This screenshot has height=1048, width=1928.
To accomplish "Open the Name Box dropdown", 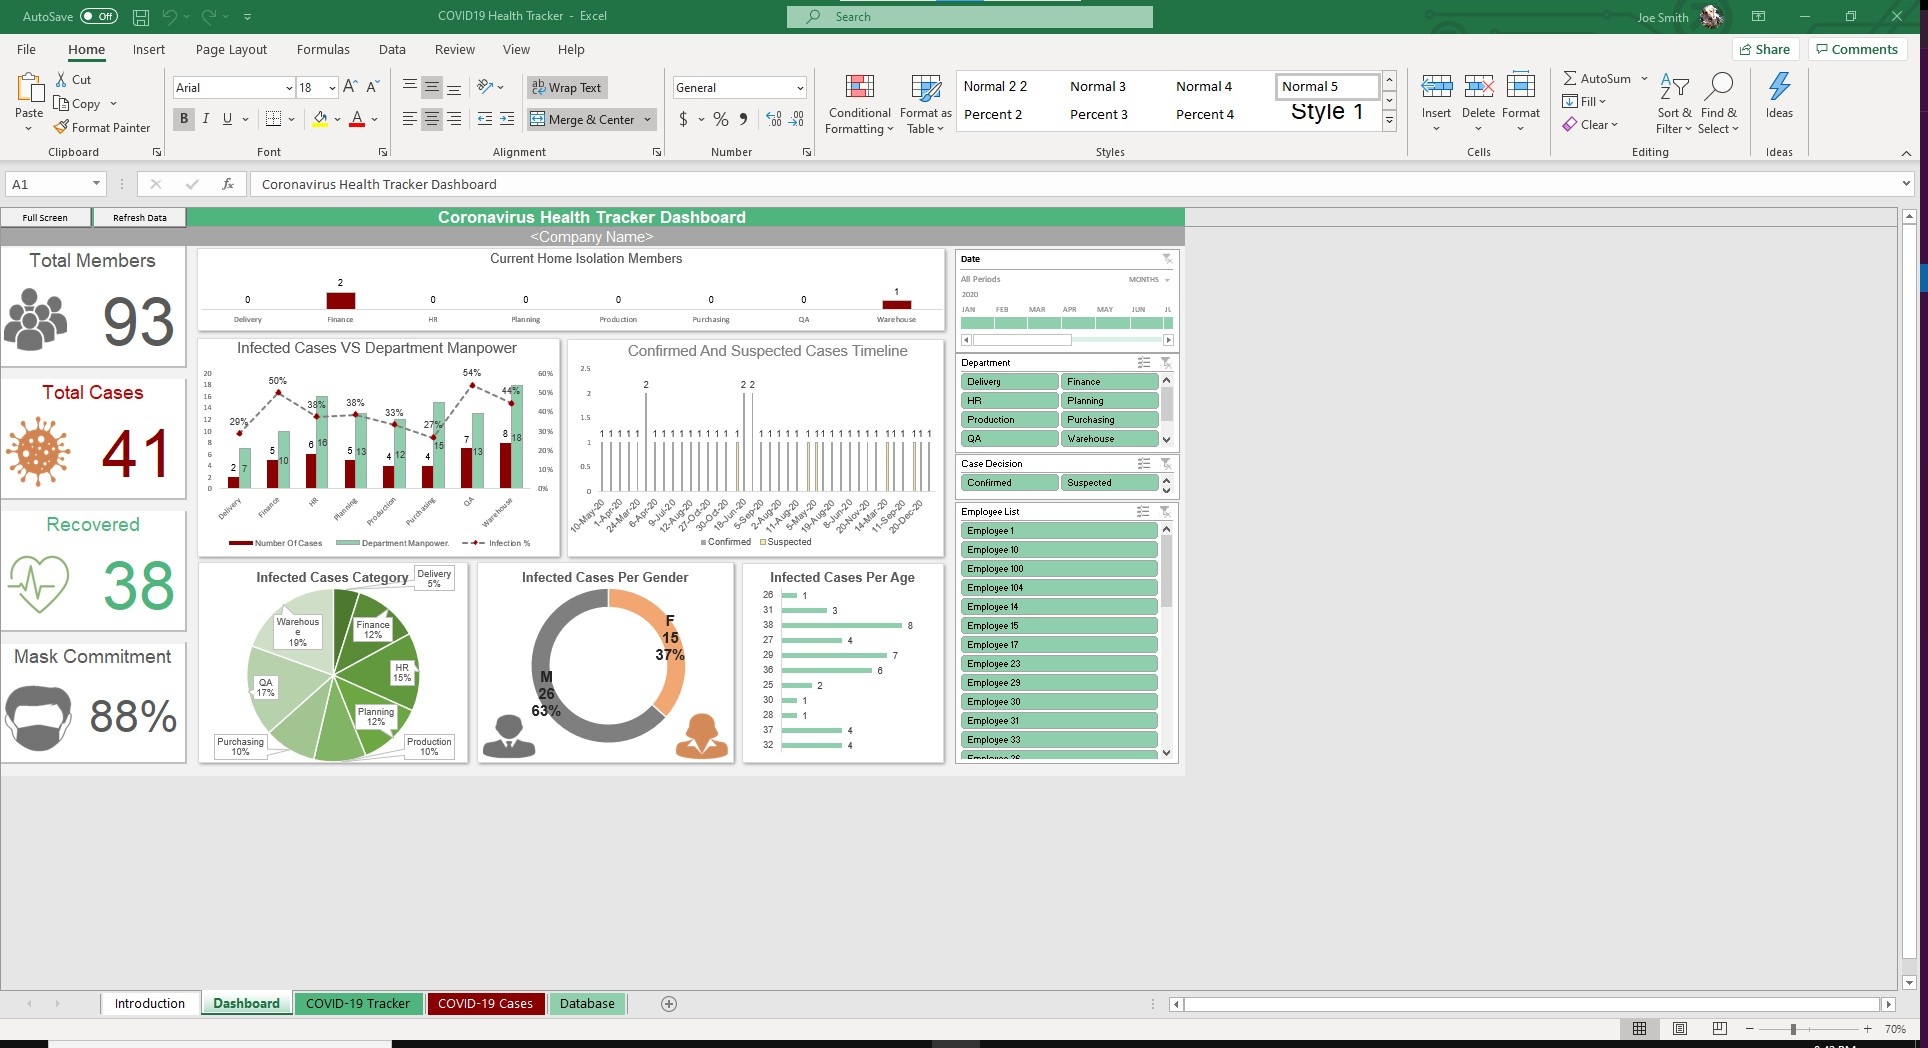I will click(96, 184).
